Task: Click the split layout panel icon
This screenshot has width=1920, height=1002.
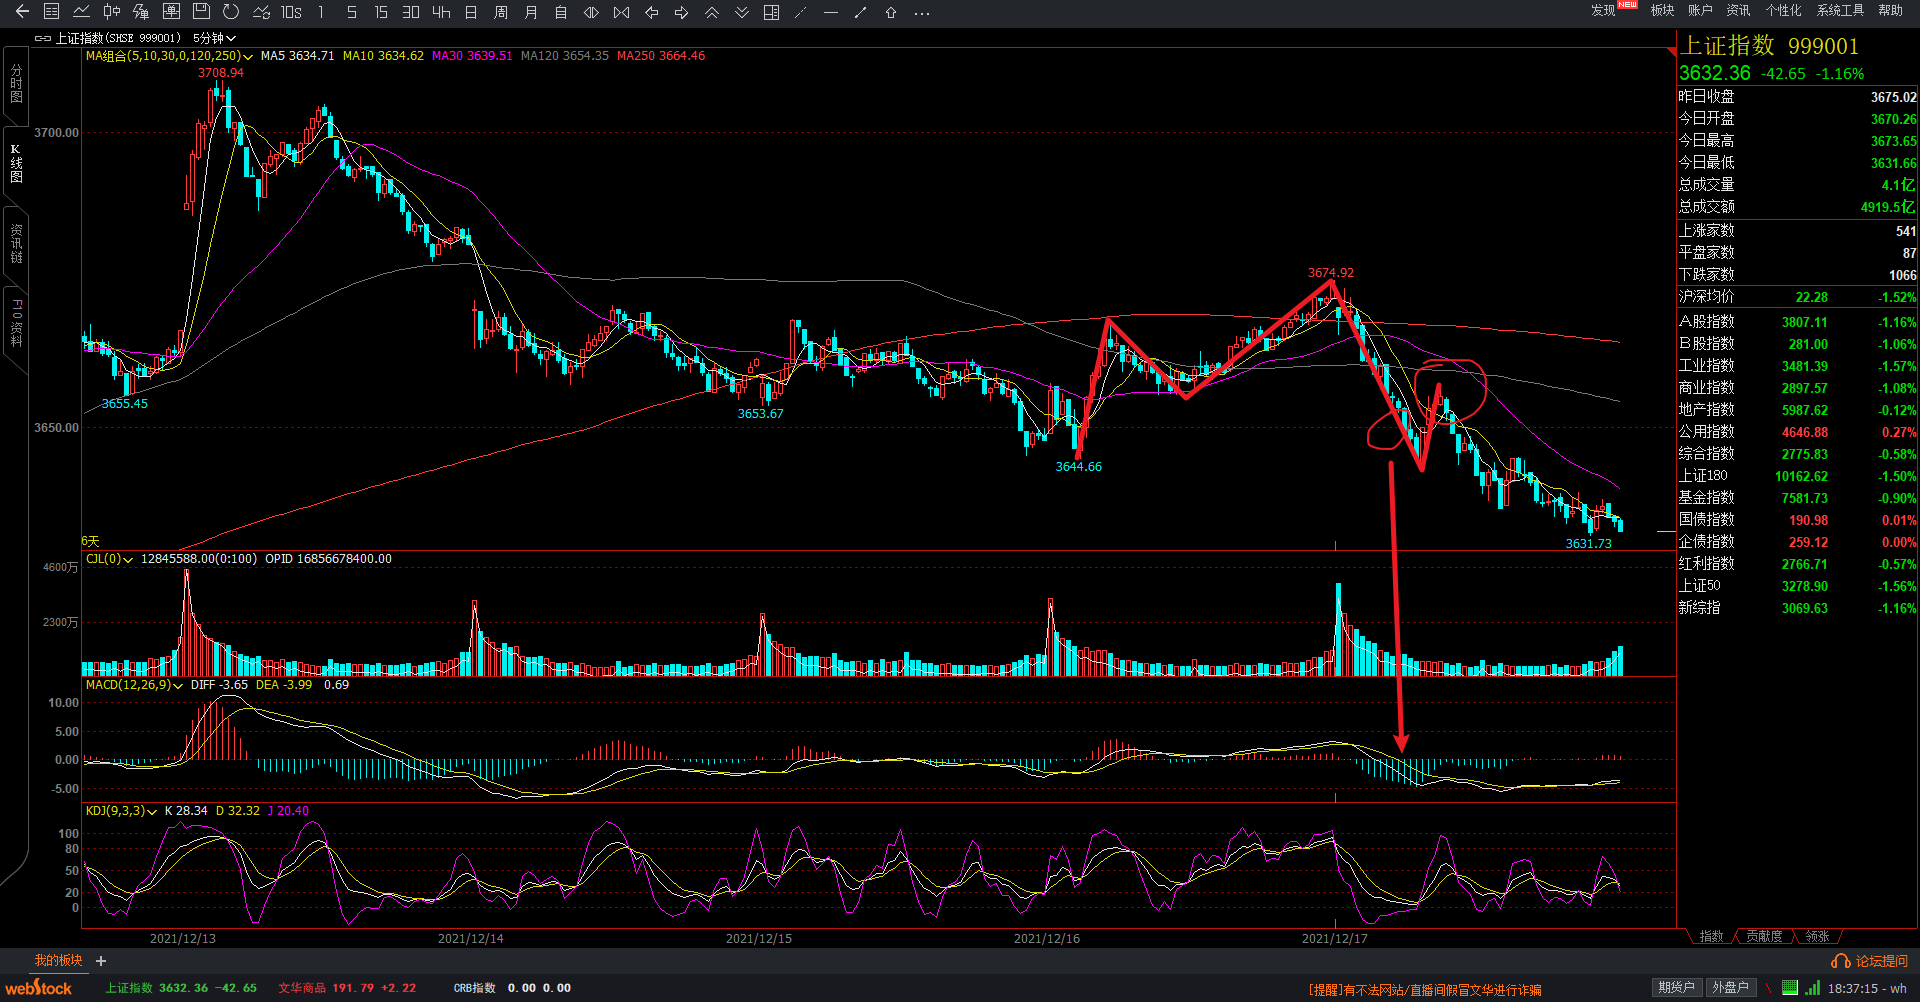Action: (771, 12)
